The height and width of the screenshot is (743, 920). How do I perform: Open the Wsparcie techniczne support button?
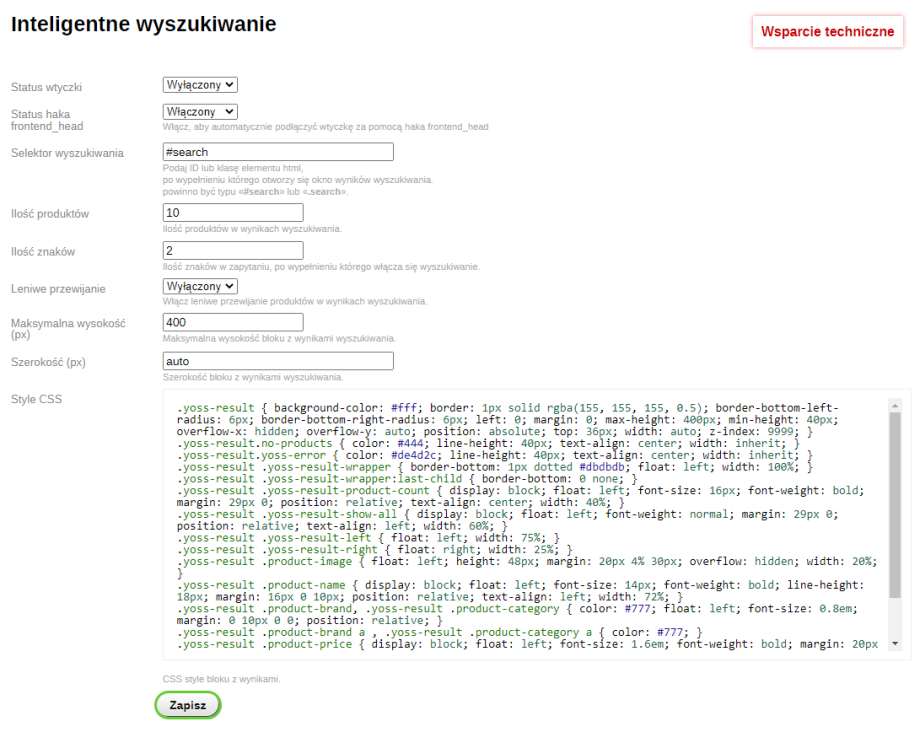(x=827, y=31)
